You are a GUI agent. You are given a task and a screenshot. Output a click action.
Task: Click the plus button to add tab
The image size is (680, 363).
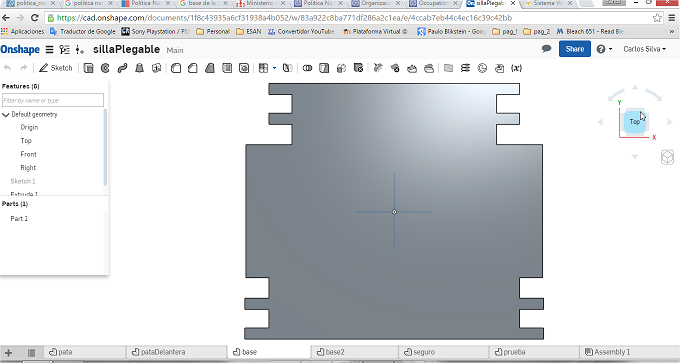[8, 353]
